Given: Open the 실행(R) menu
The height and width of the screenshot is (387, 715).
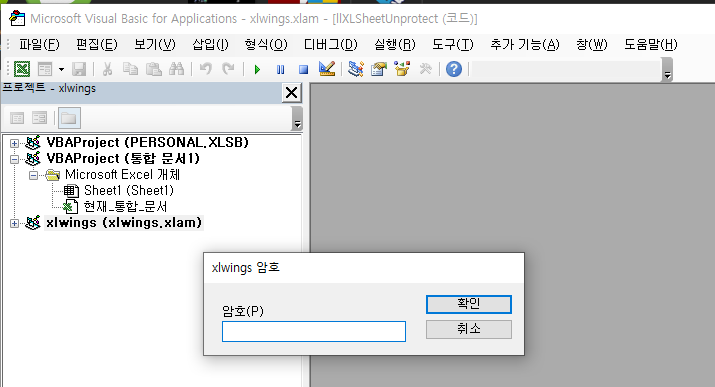Looking at the screenshot, I should click(x=394, y=45).
